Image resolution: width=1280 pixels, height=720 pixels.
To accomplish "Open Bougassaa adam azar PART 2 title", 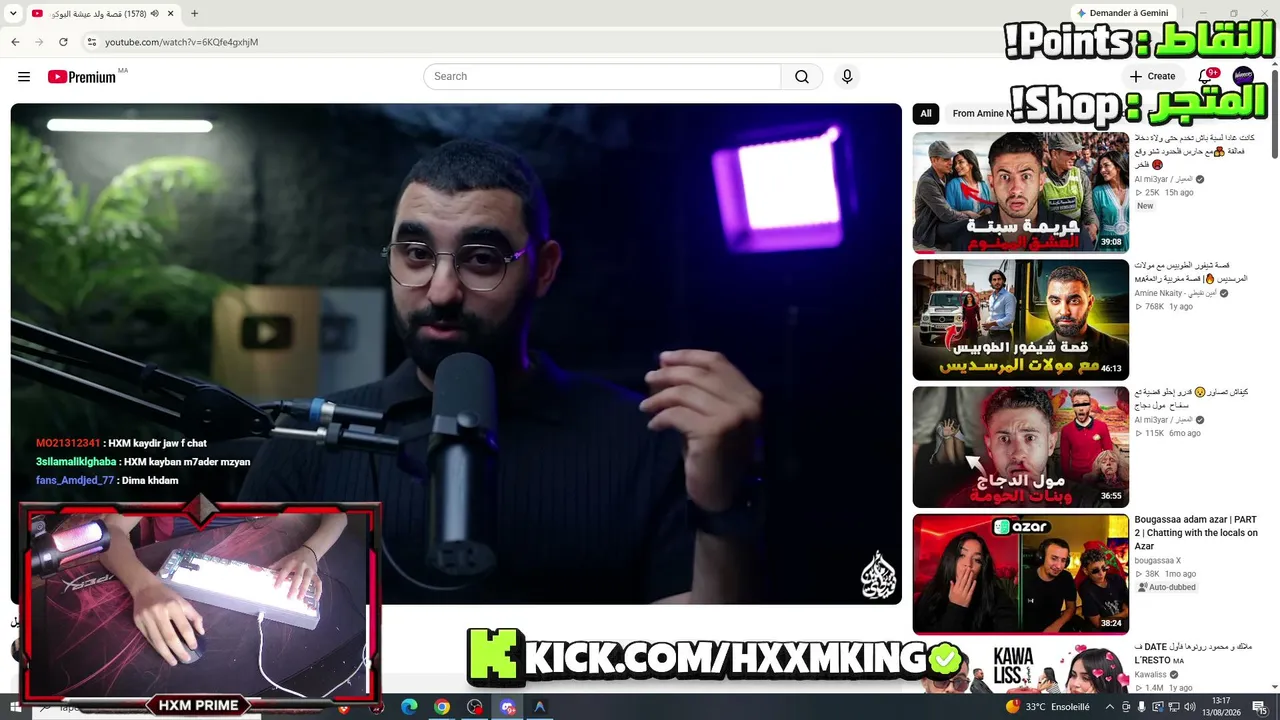I will [x=1196, y=533].
